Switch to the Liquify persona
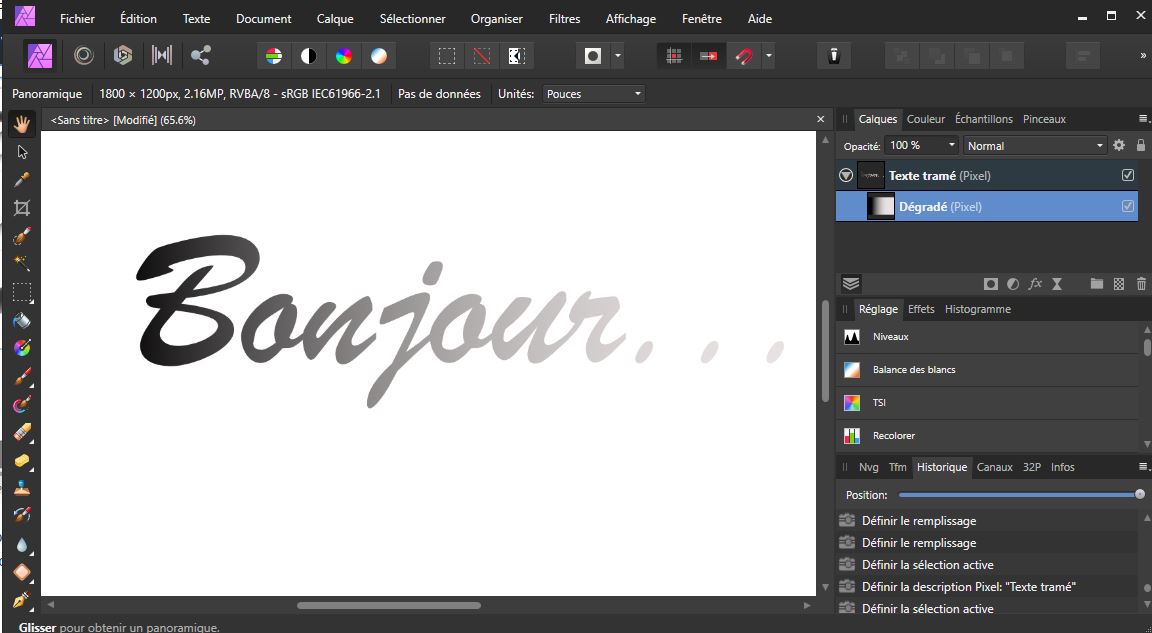This screenshot has height=633, width=1152. (84, 56)
